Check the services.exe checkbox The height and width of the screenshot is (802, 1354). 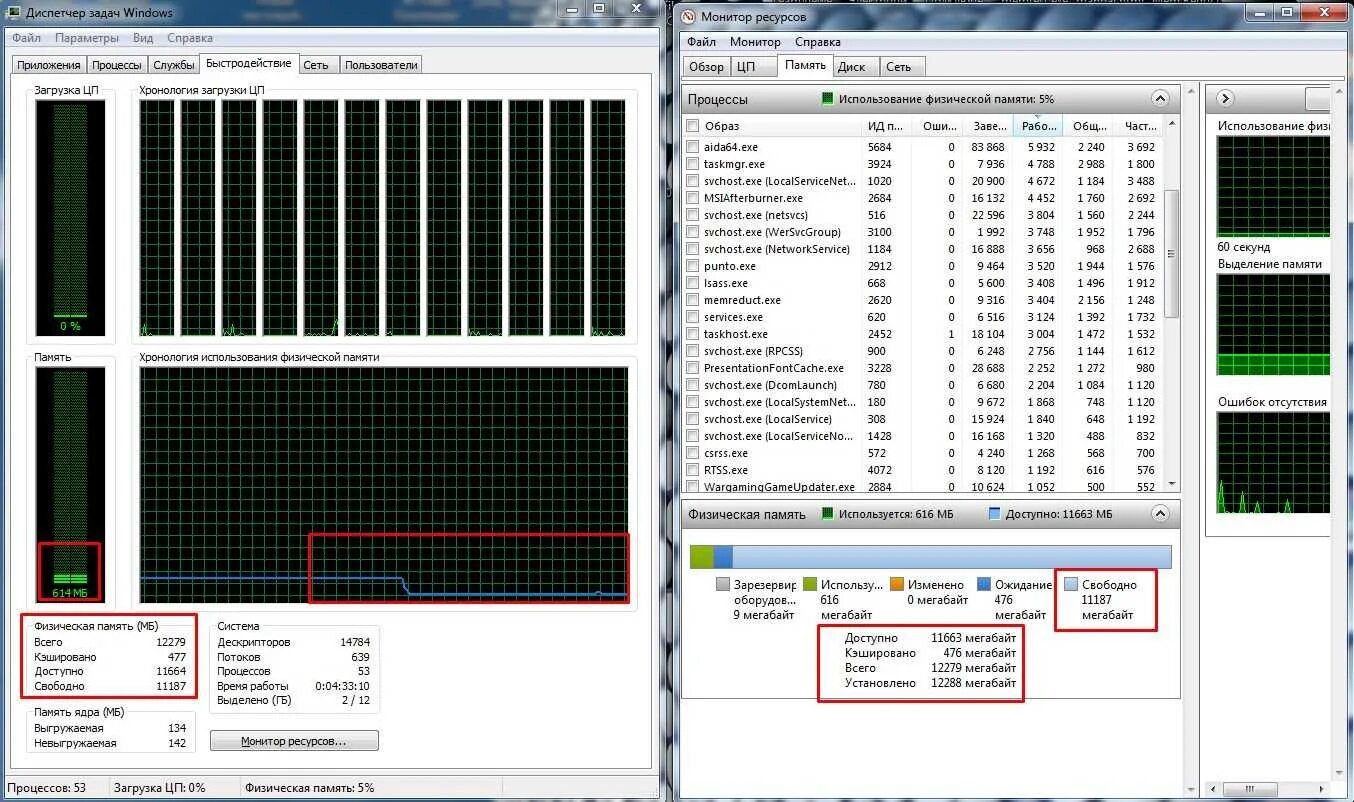pyautogui.click(x=693, y=317)
